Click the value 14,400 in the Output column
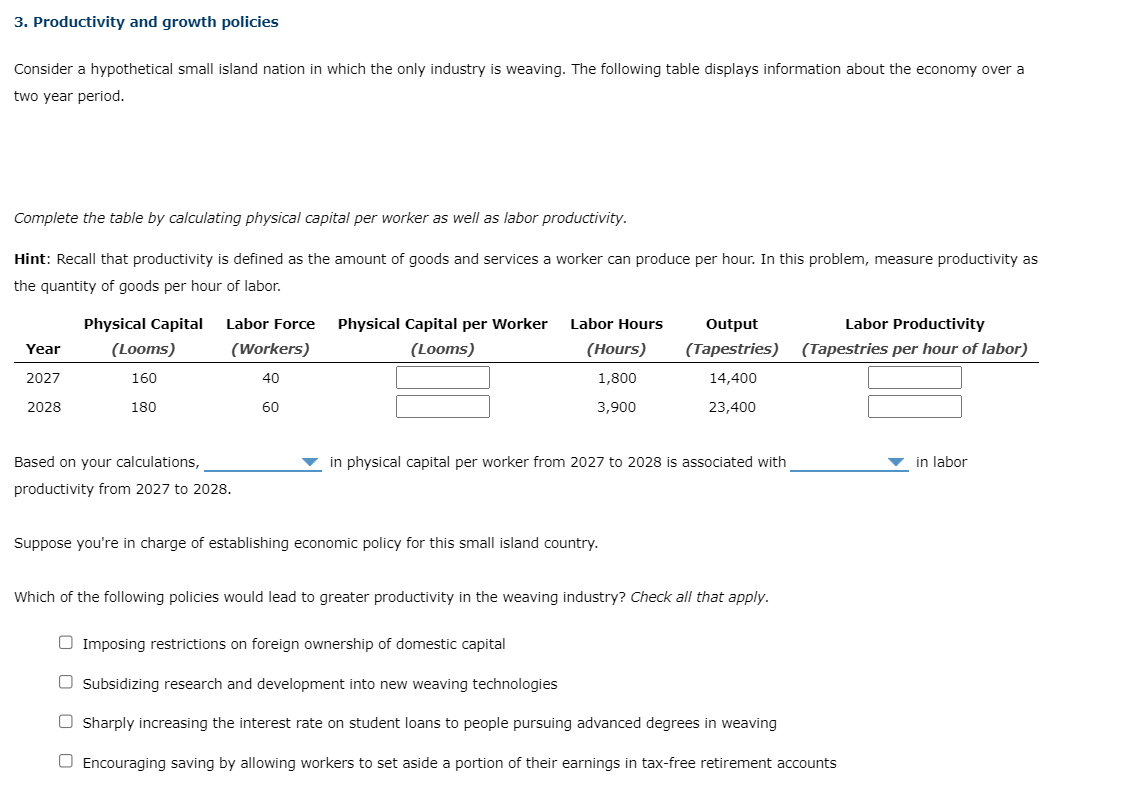This screenshot has width=1144, height=798. [x=731, y=377]
